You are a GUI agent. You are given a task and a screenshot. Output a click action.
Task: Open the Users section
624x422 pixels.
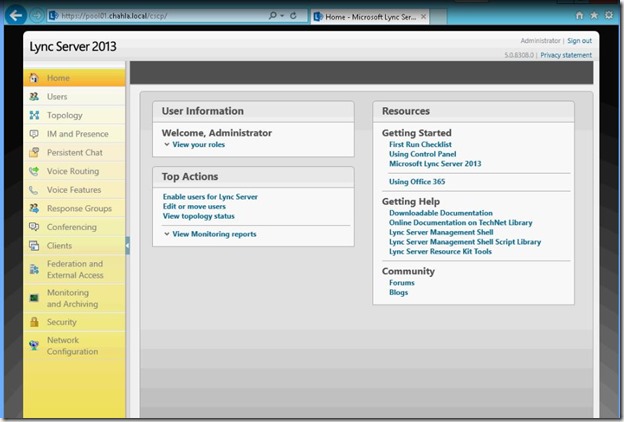[x=74, y=96]
